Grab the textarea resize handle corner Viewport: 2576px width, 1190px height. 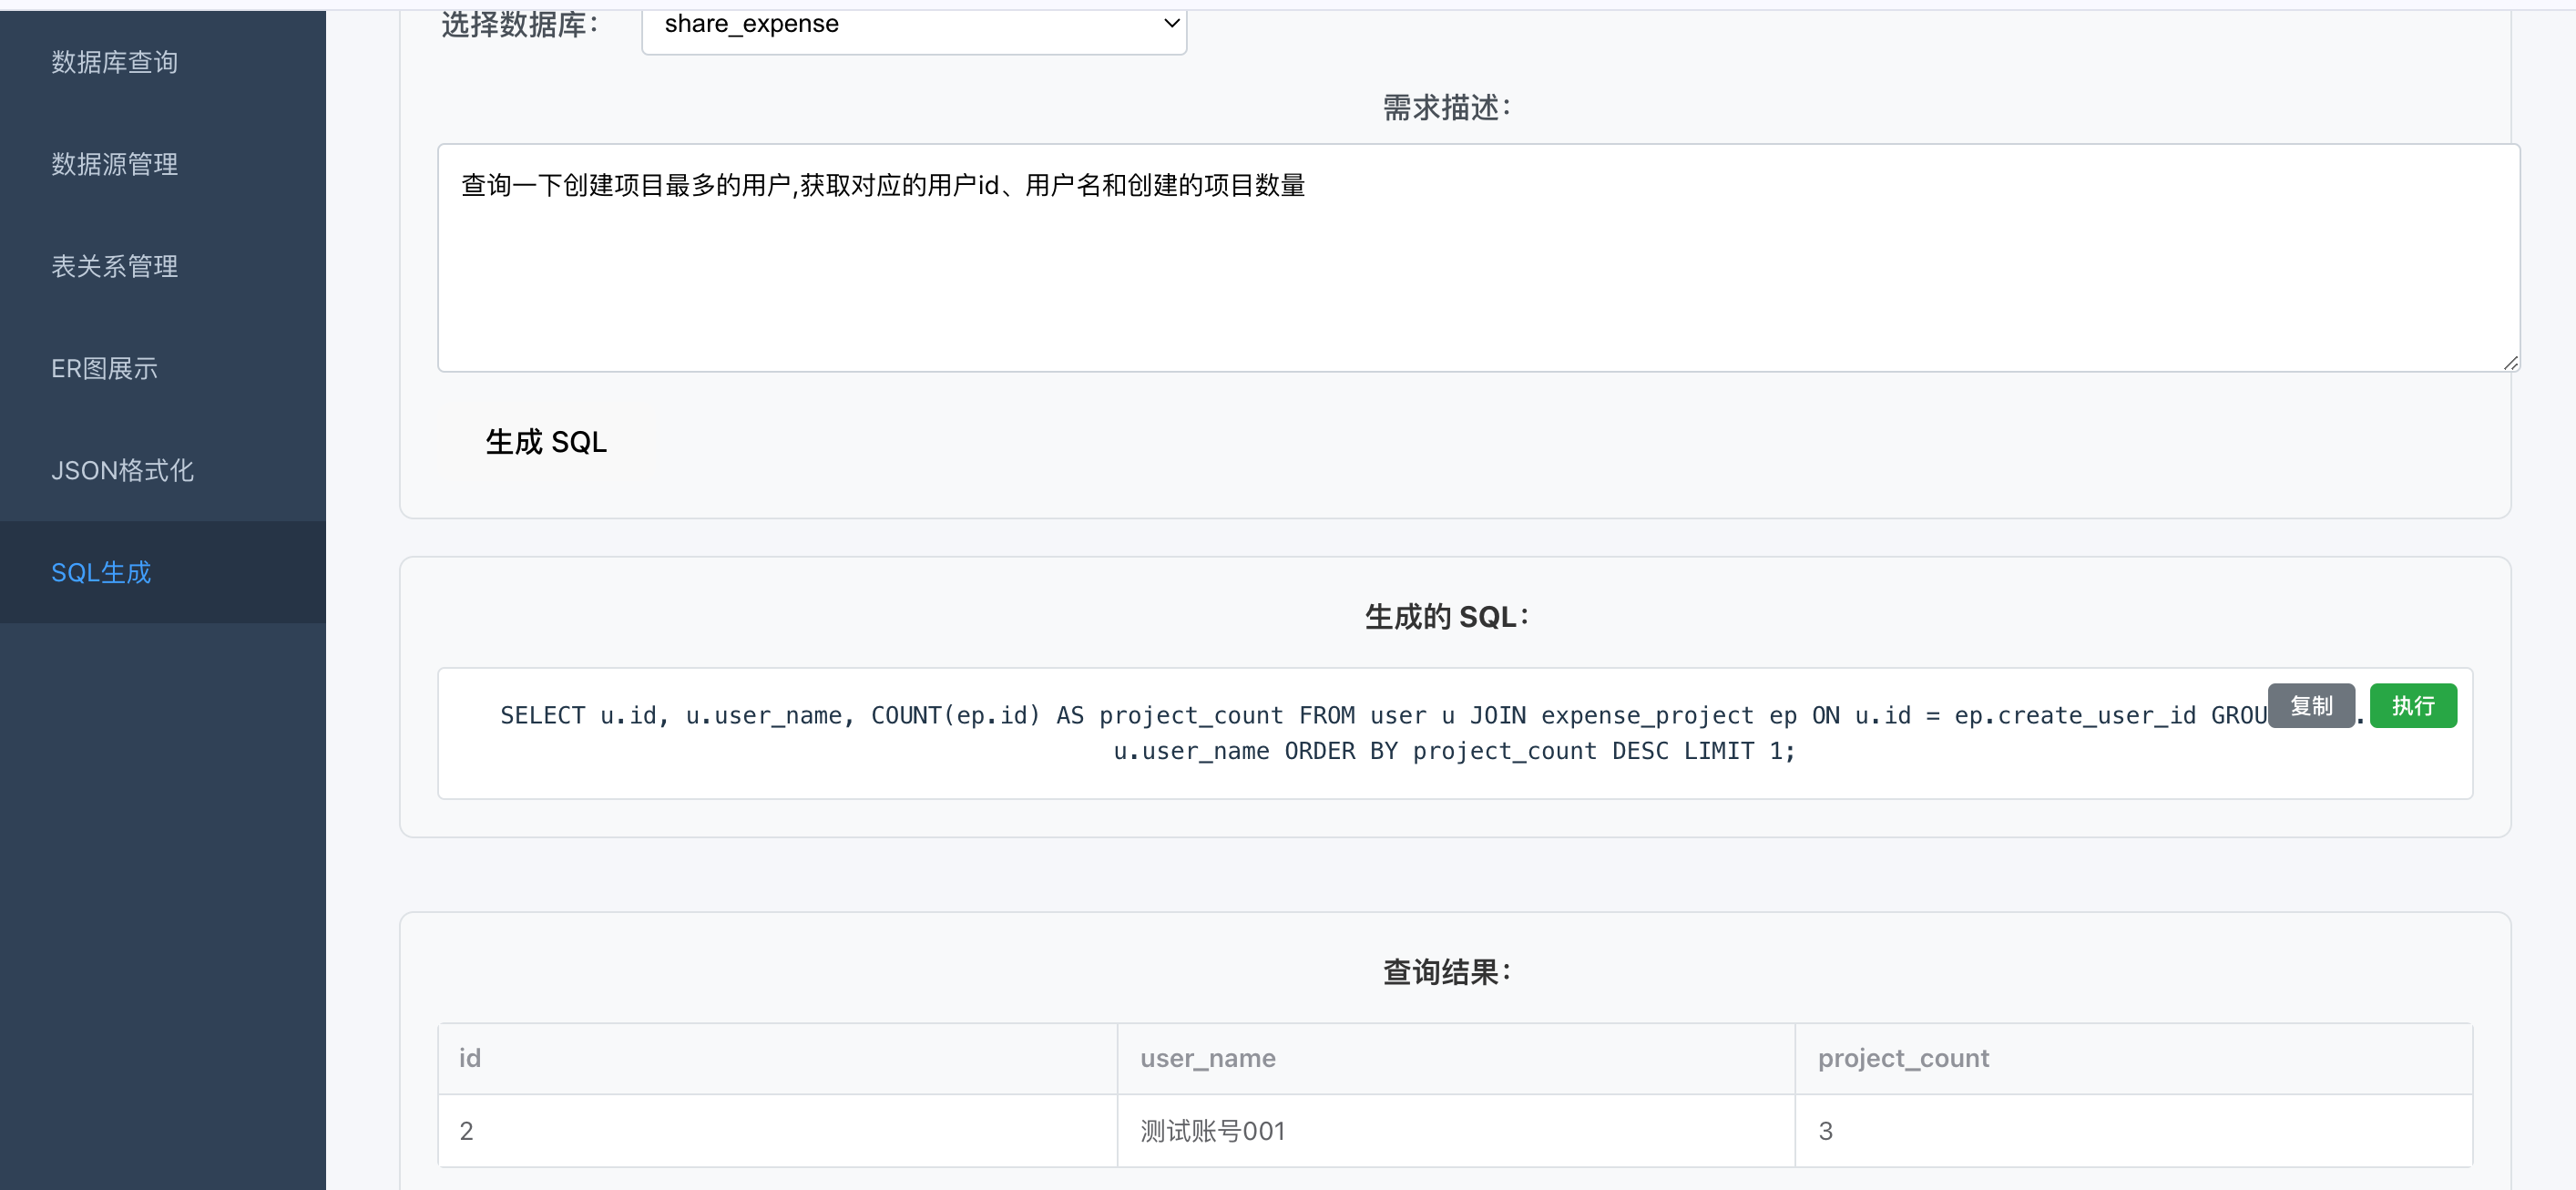[2510, 363]
